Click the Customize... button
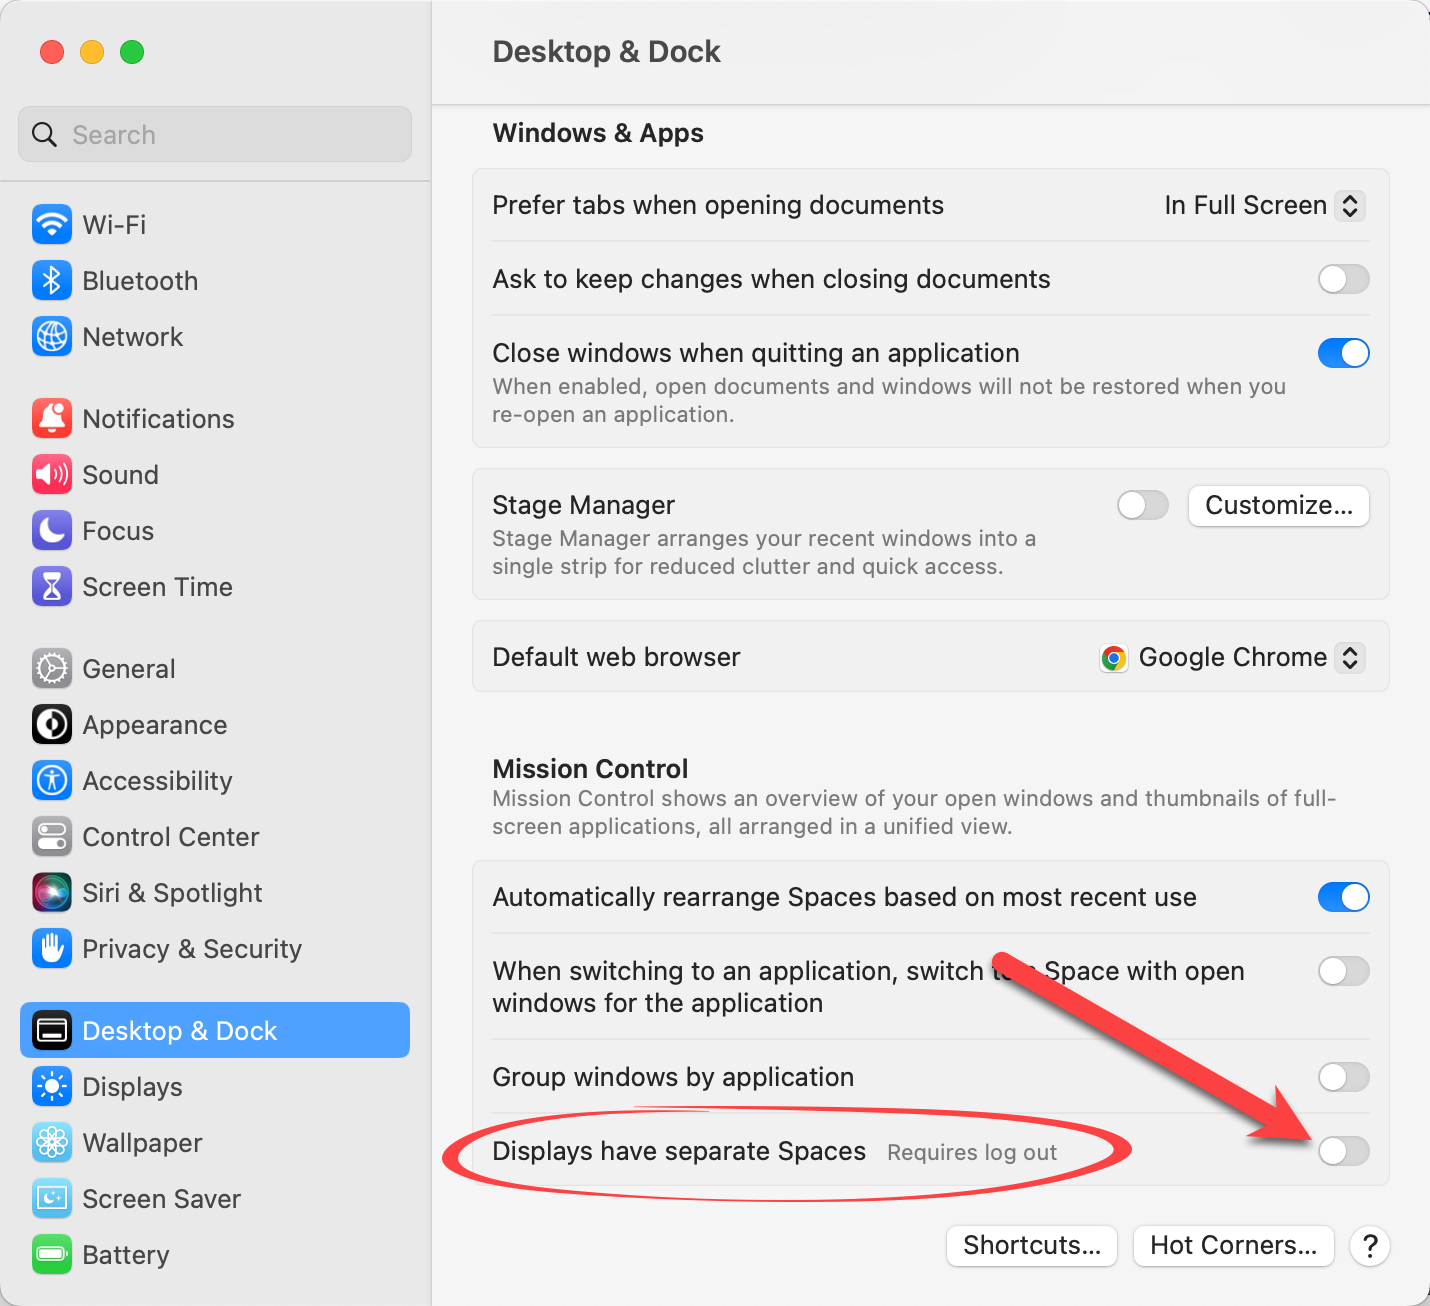 (x=1278, y=505)
